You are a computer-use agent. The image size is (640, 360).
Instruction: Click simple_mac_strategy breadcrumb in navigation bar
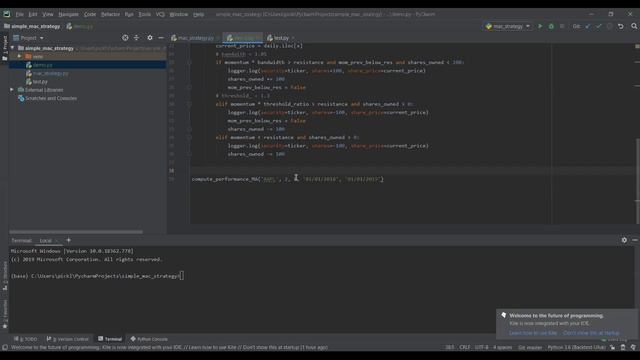(x=32, y=26)
